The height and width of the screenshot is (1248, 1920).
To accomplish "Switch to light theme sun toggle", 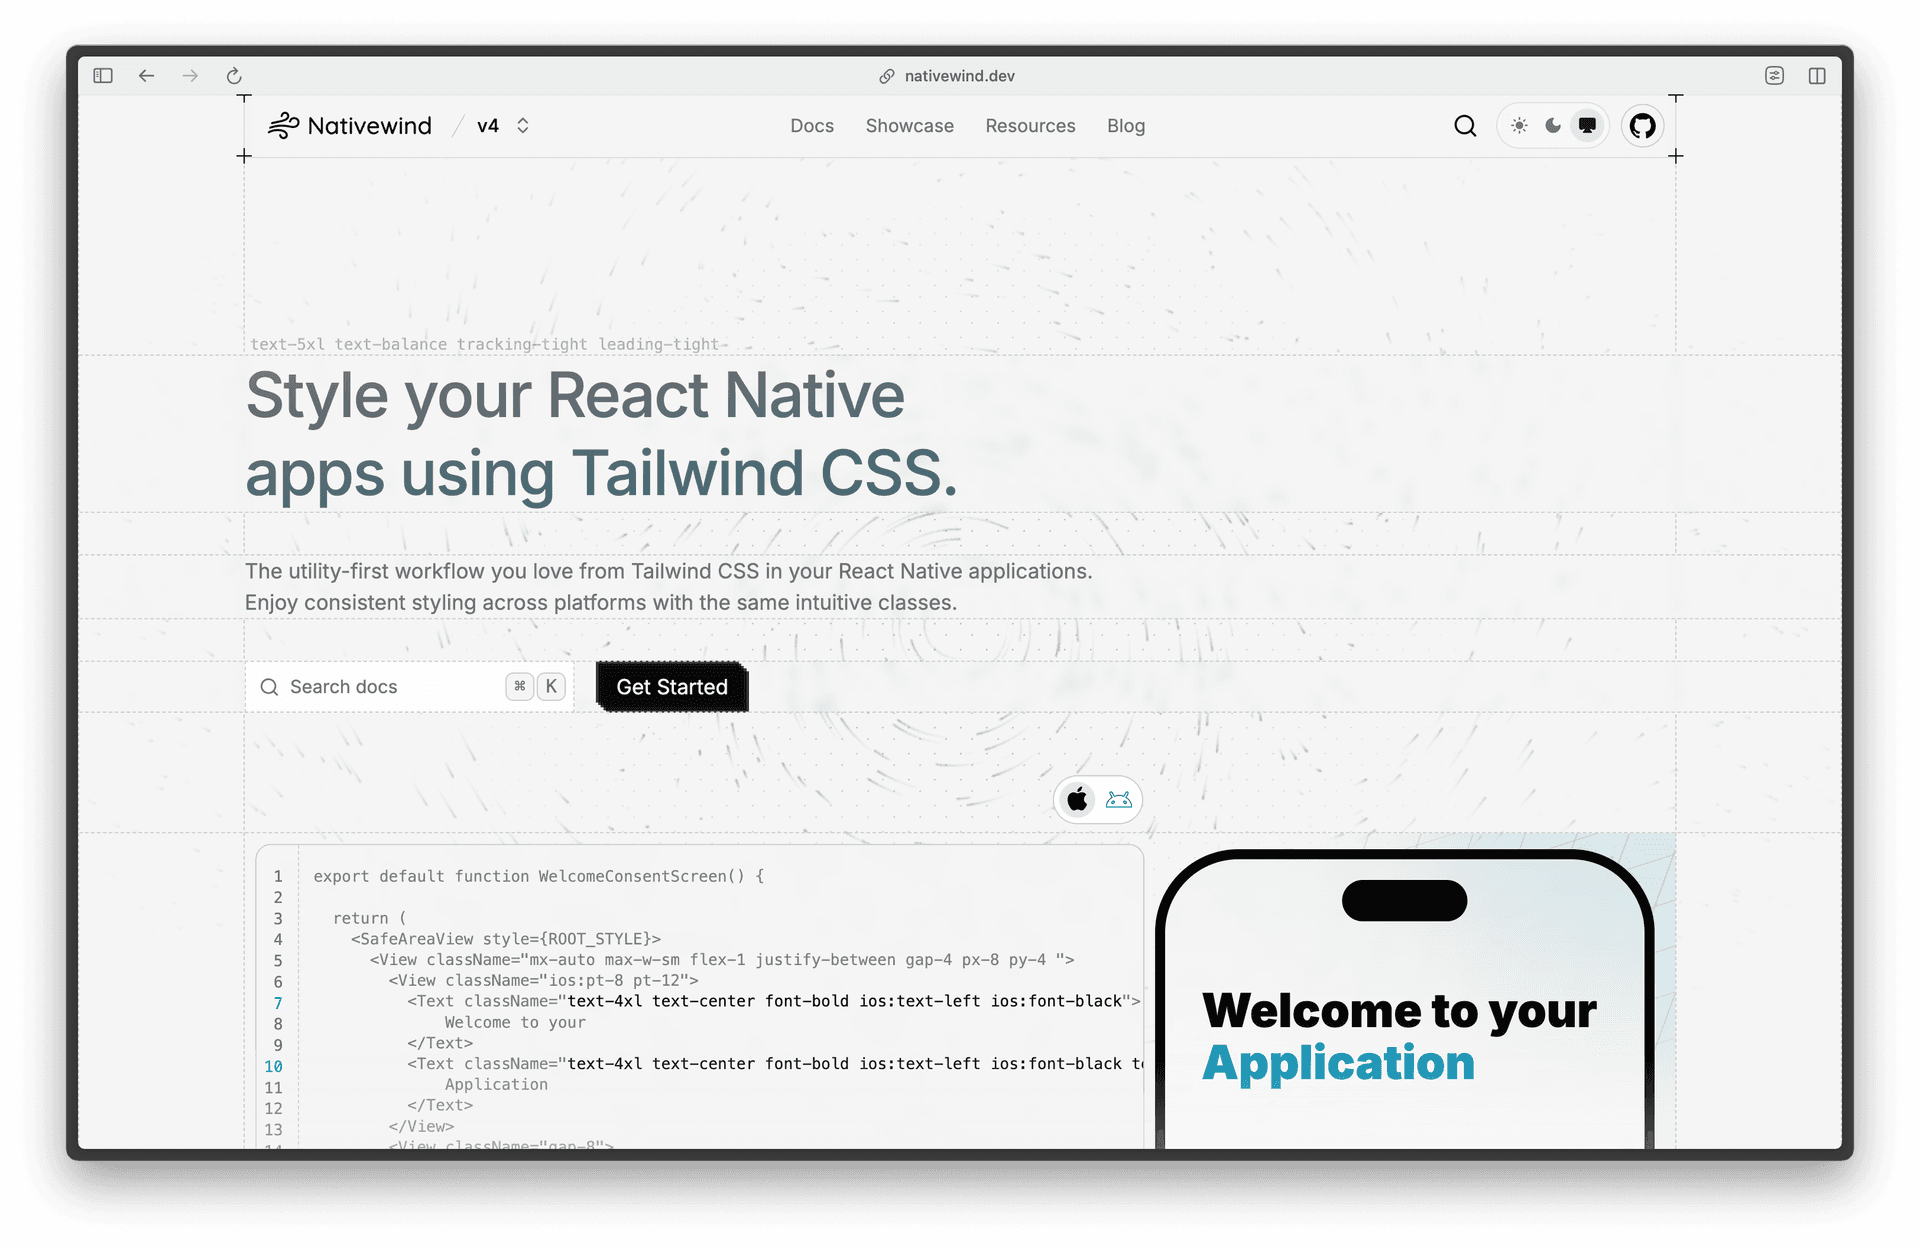I will coord(1519,126).
